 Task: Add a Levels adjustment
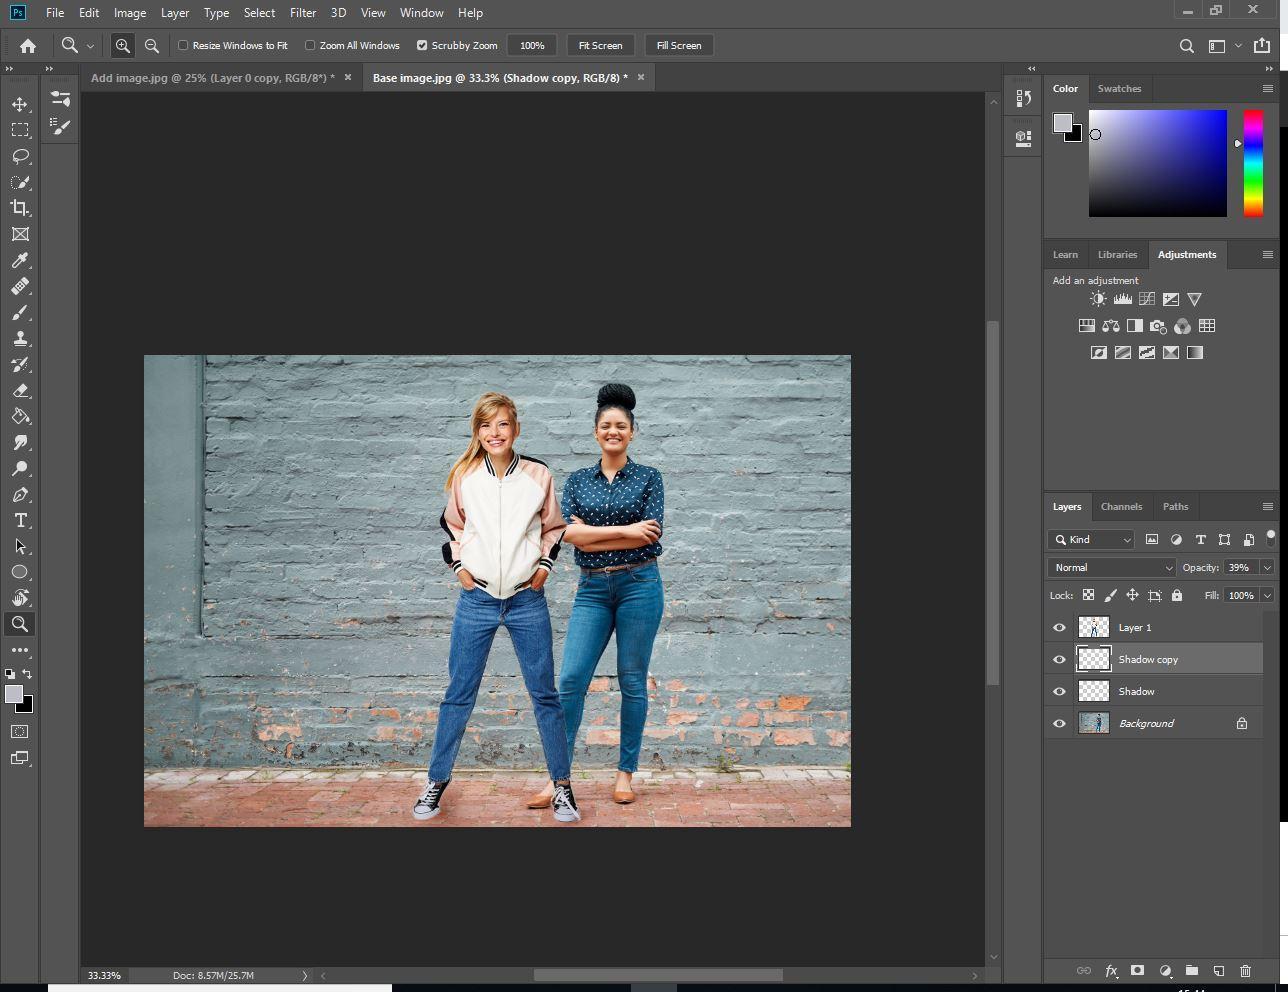point(1122,299)
